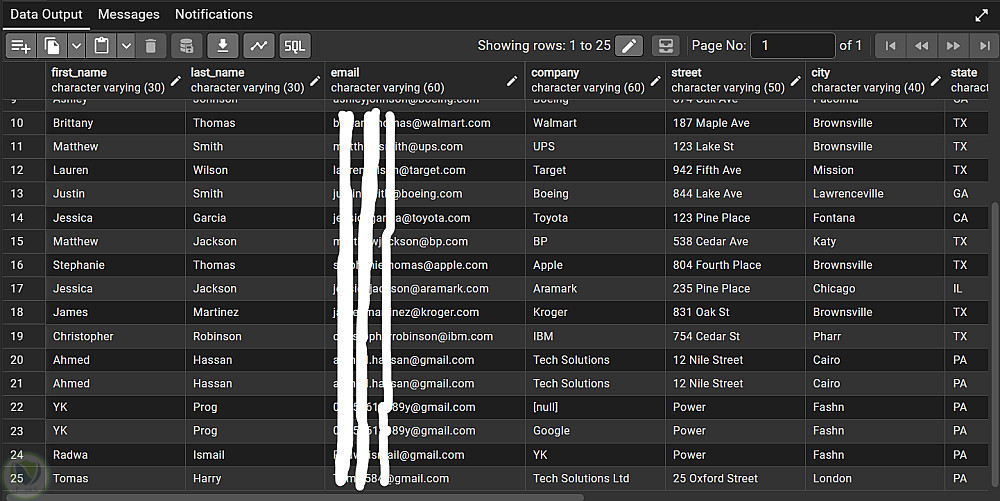
Task: Click the Page No input field
Action: click(793, 46)
